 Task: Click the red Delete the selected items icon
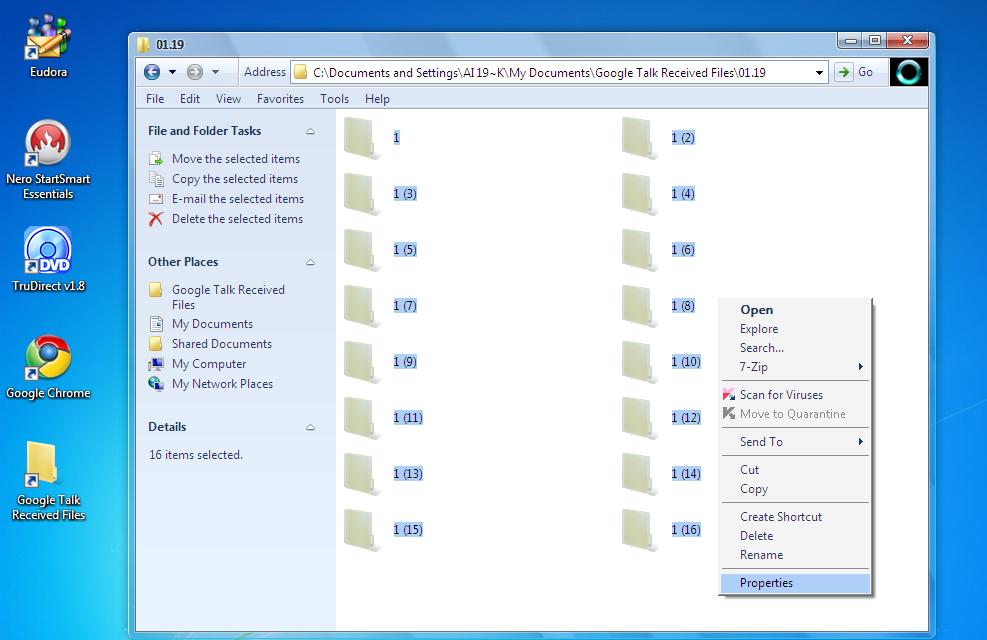click(x=155, y=219)
